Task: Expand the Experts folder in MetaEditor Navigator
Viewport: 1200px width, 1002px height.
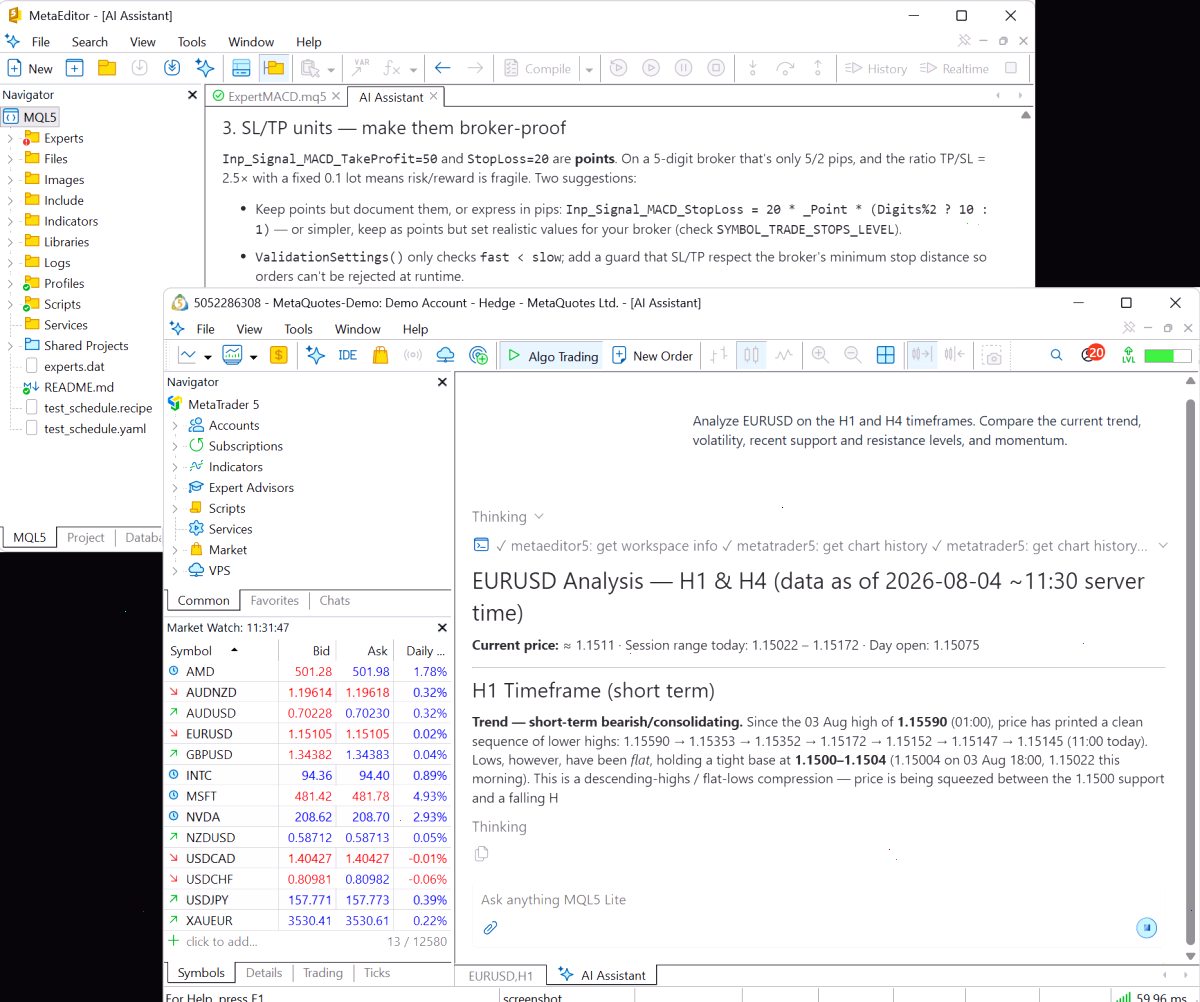Action: [10, 139]
